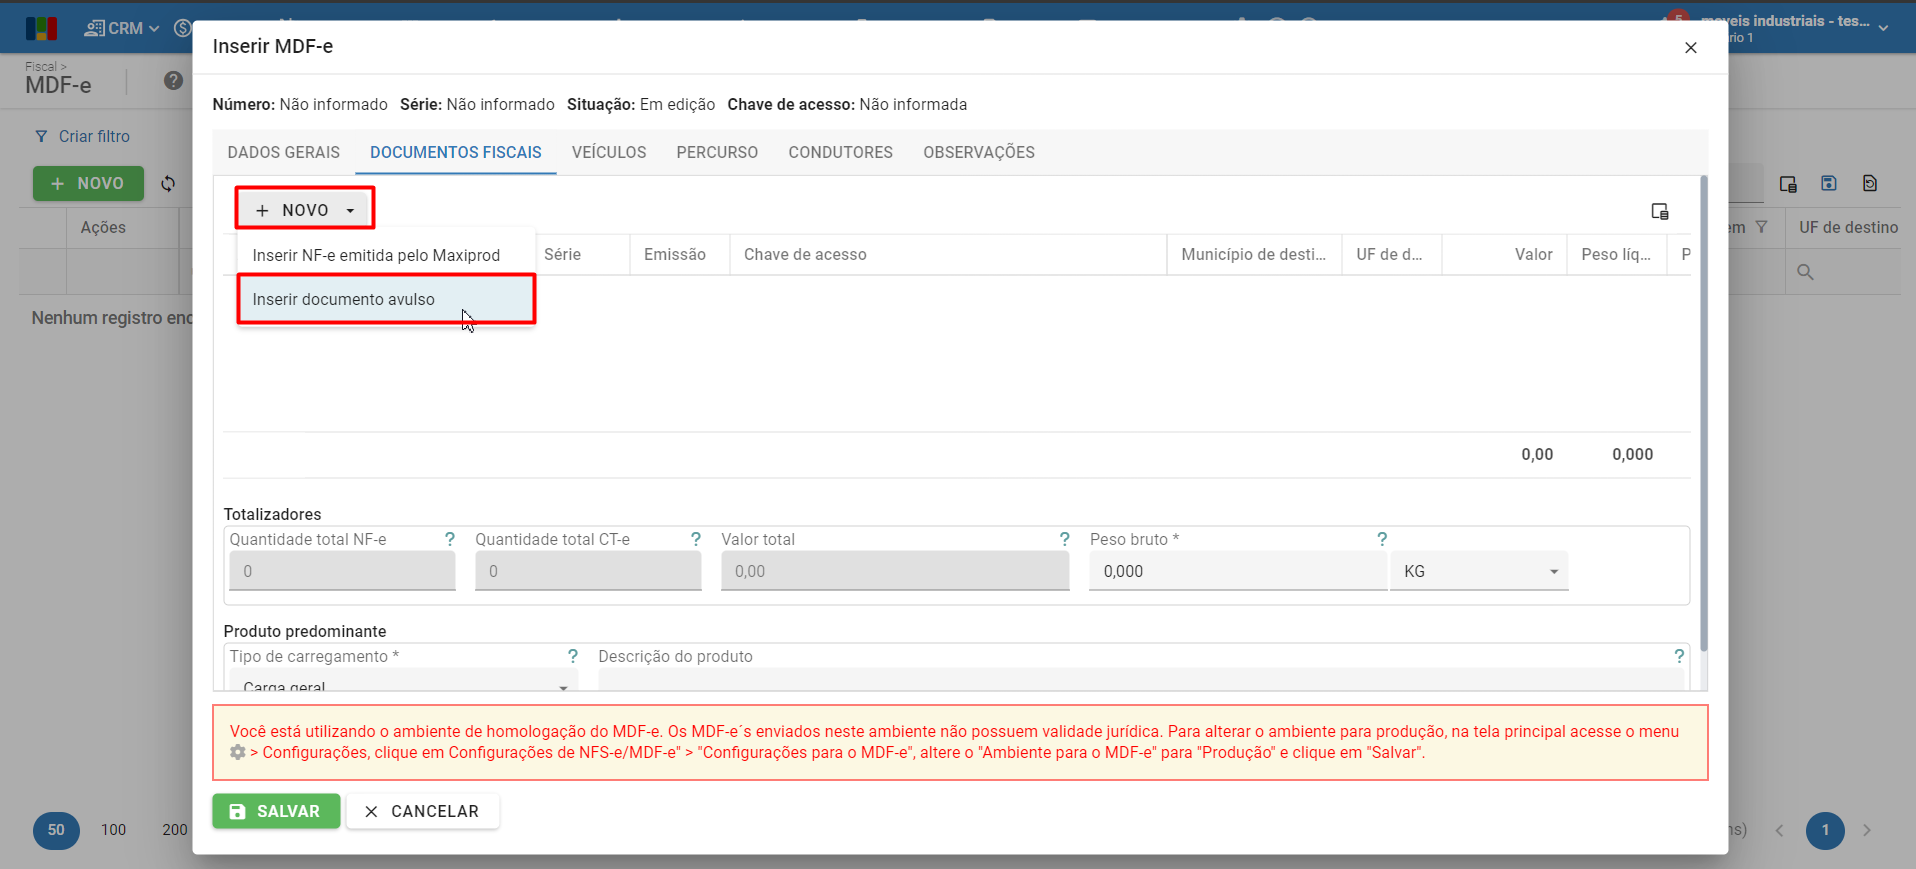Click page 1 in the pagination

(x=1825, y=830)
